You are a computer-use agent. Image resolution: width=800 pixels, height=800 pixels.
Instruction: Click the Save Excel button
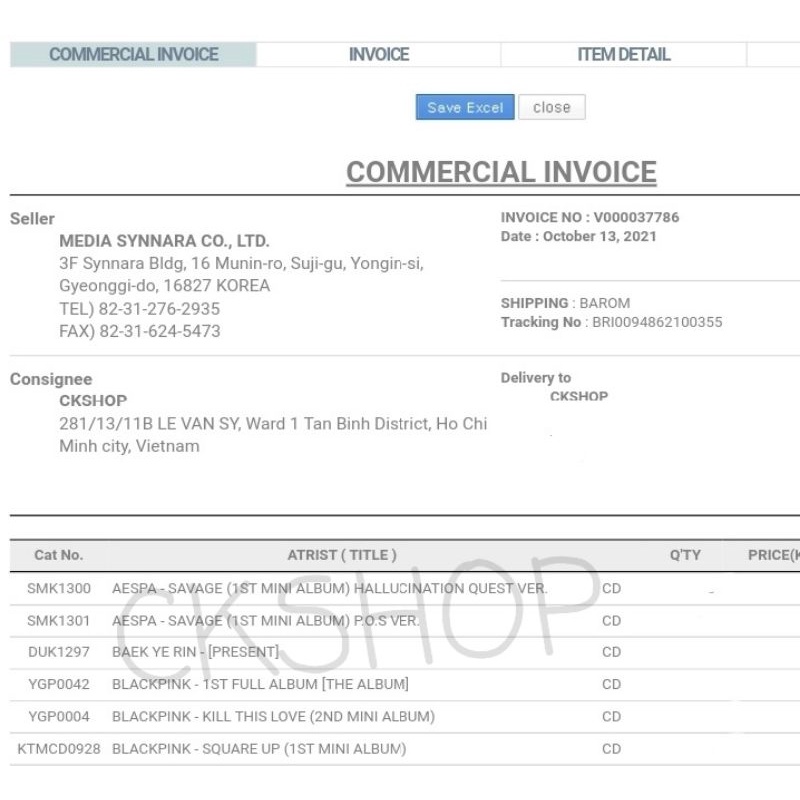tap(465, 108)
